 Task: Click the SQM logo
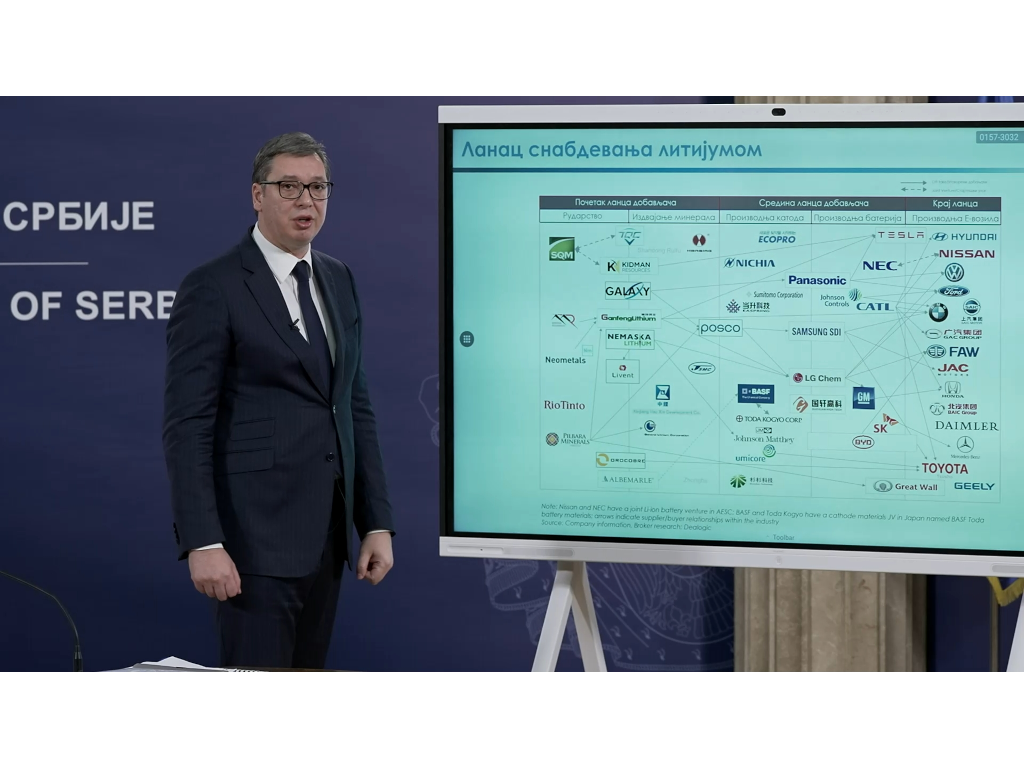point(562,249)
